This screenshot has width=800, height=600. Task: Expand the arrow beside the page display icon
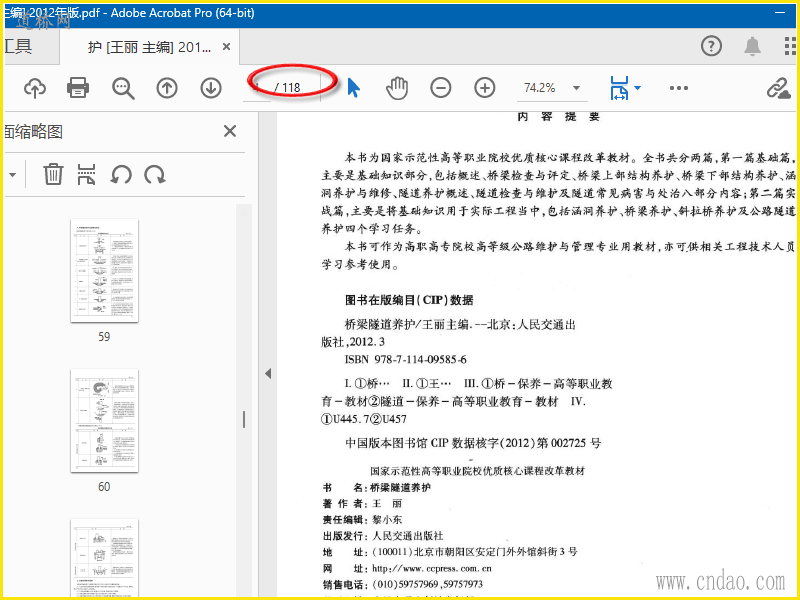tap(637, 88)
